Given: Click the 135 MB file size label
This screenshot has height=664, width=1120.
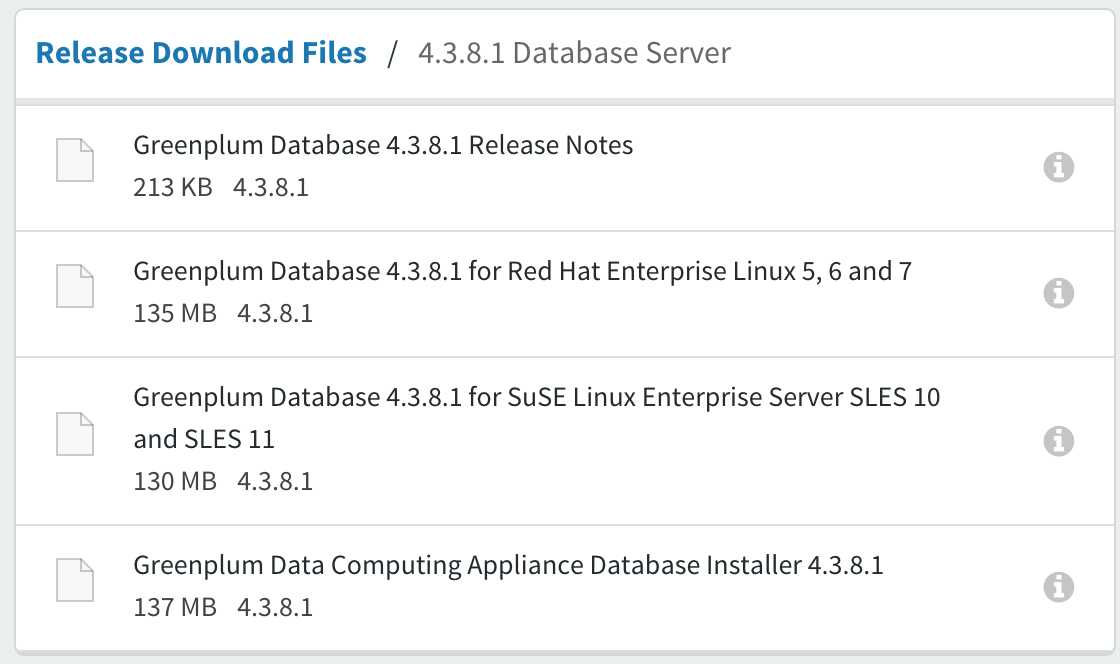Looking at the screenshot, I should pos(175,313).
